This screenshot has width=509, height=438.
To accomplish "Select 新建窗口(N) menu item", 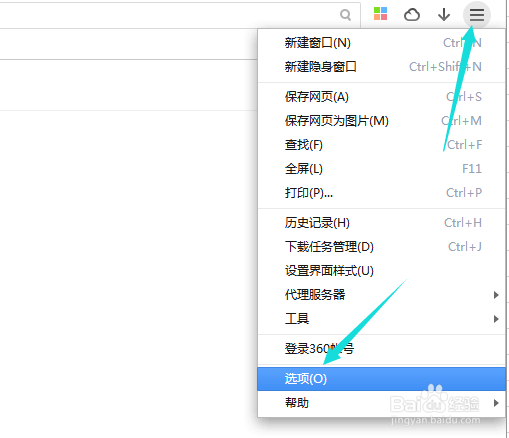I will [382, 43].
